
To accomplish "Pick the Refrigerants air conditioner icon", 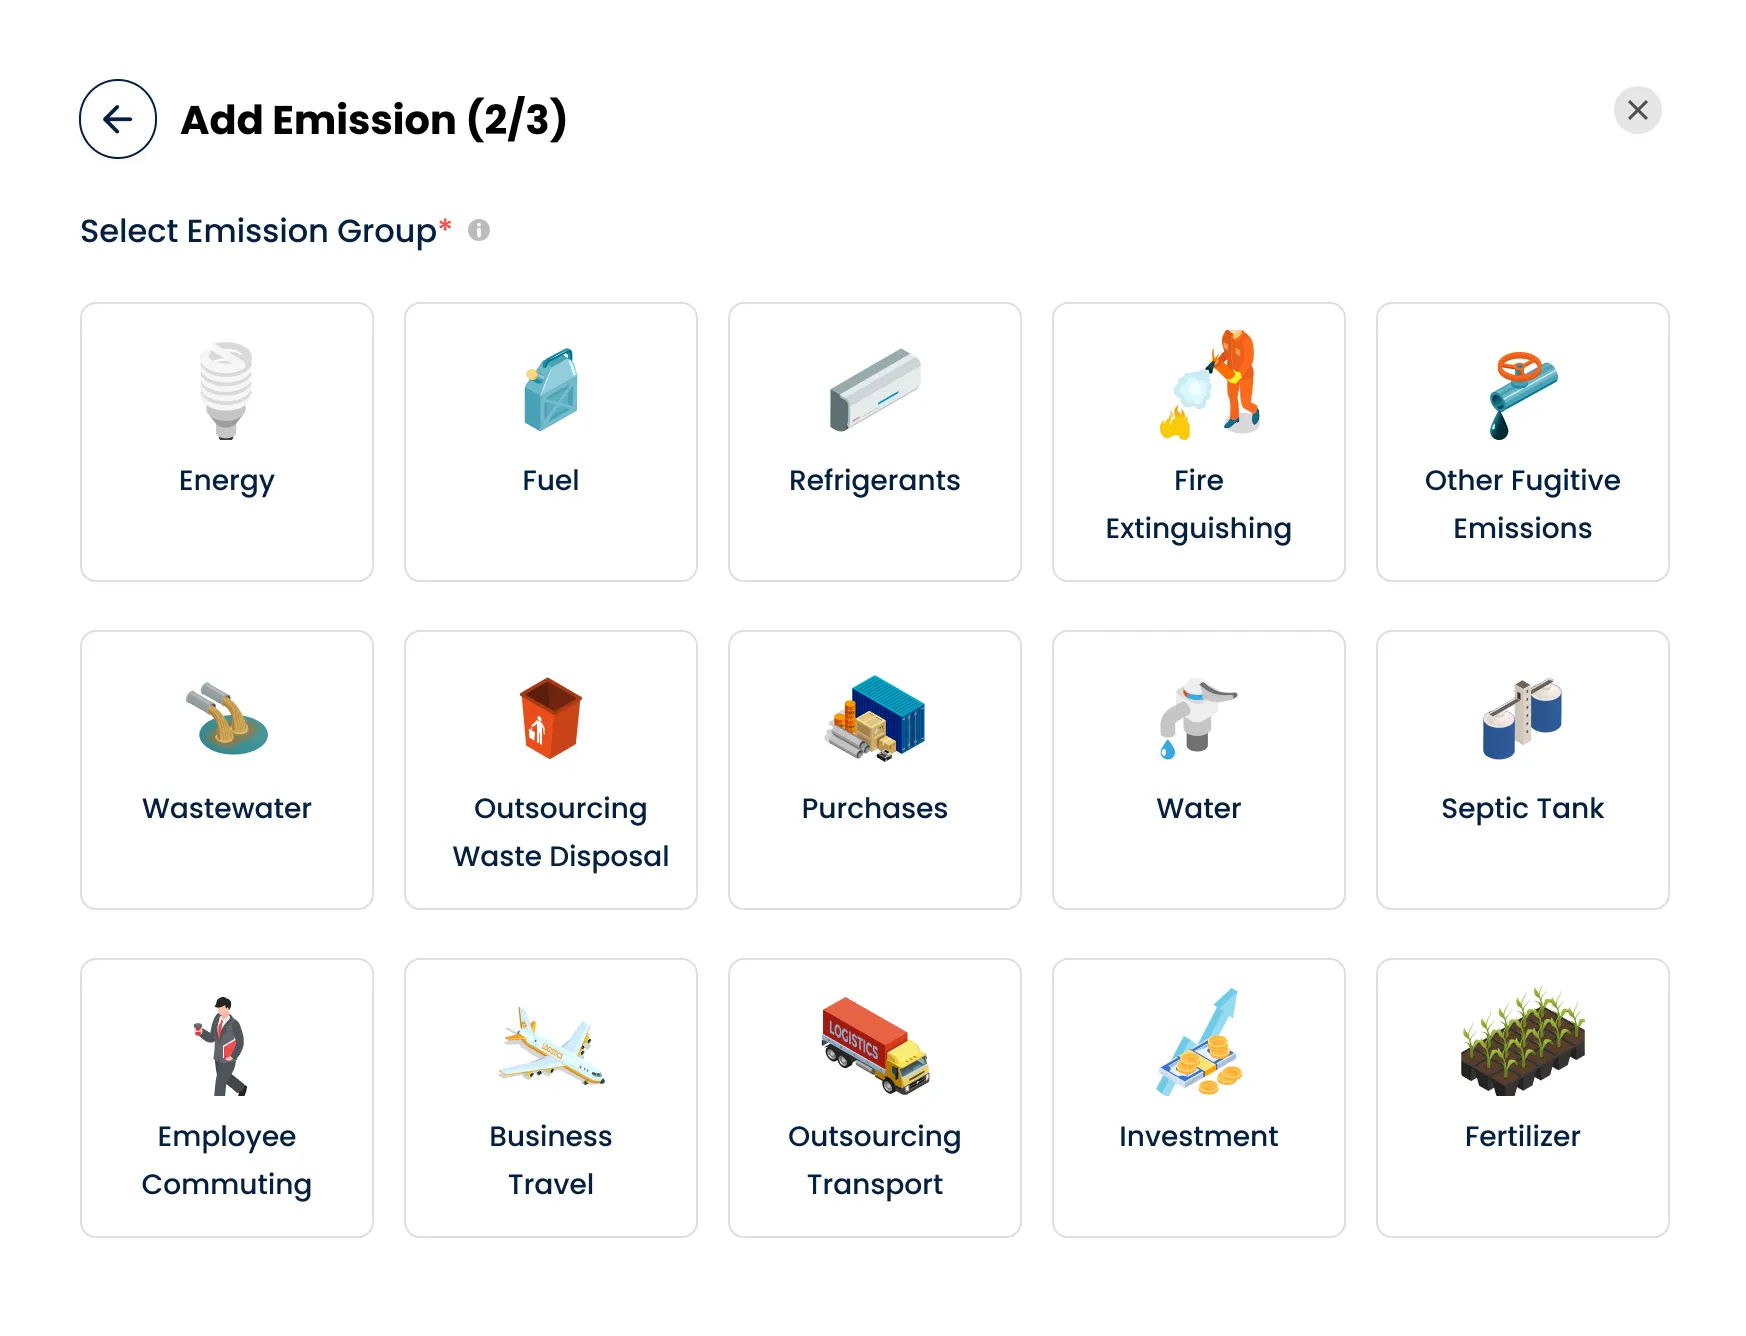I will pos(875,390).
